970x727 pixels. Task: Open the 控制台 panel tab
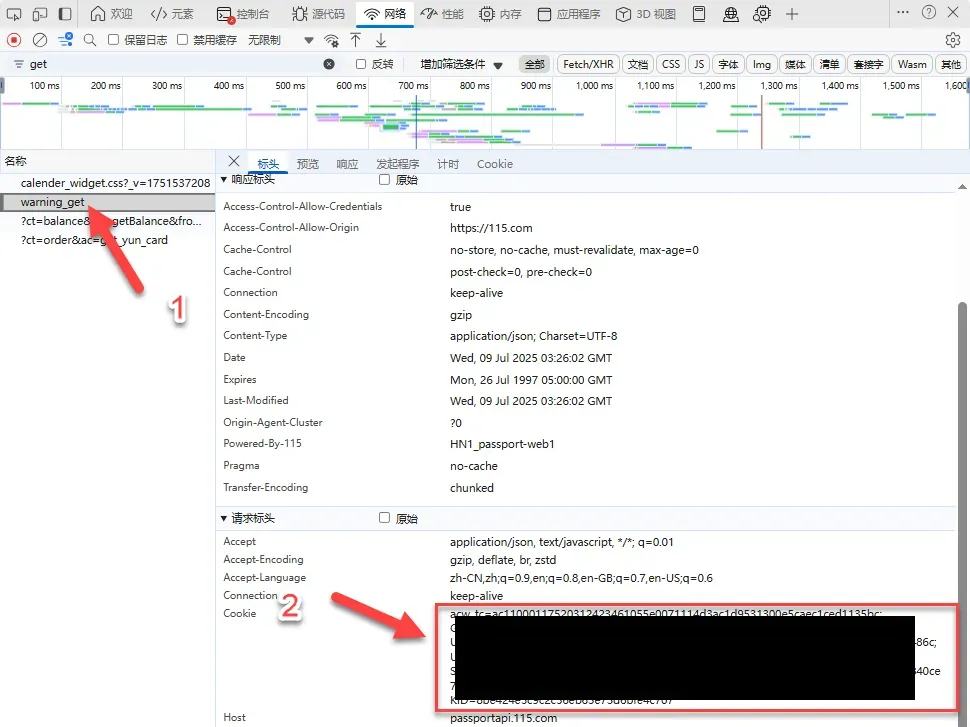coord(244,14)
